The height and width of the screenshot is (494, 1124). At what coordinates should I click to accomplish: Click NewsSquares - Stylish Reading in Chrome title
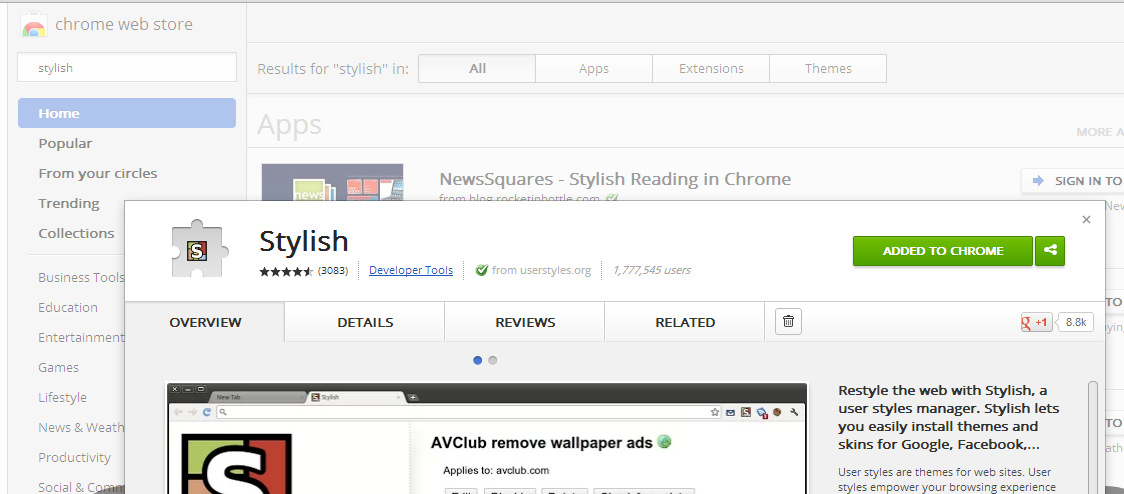click(x=615, y=179)
